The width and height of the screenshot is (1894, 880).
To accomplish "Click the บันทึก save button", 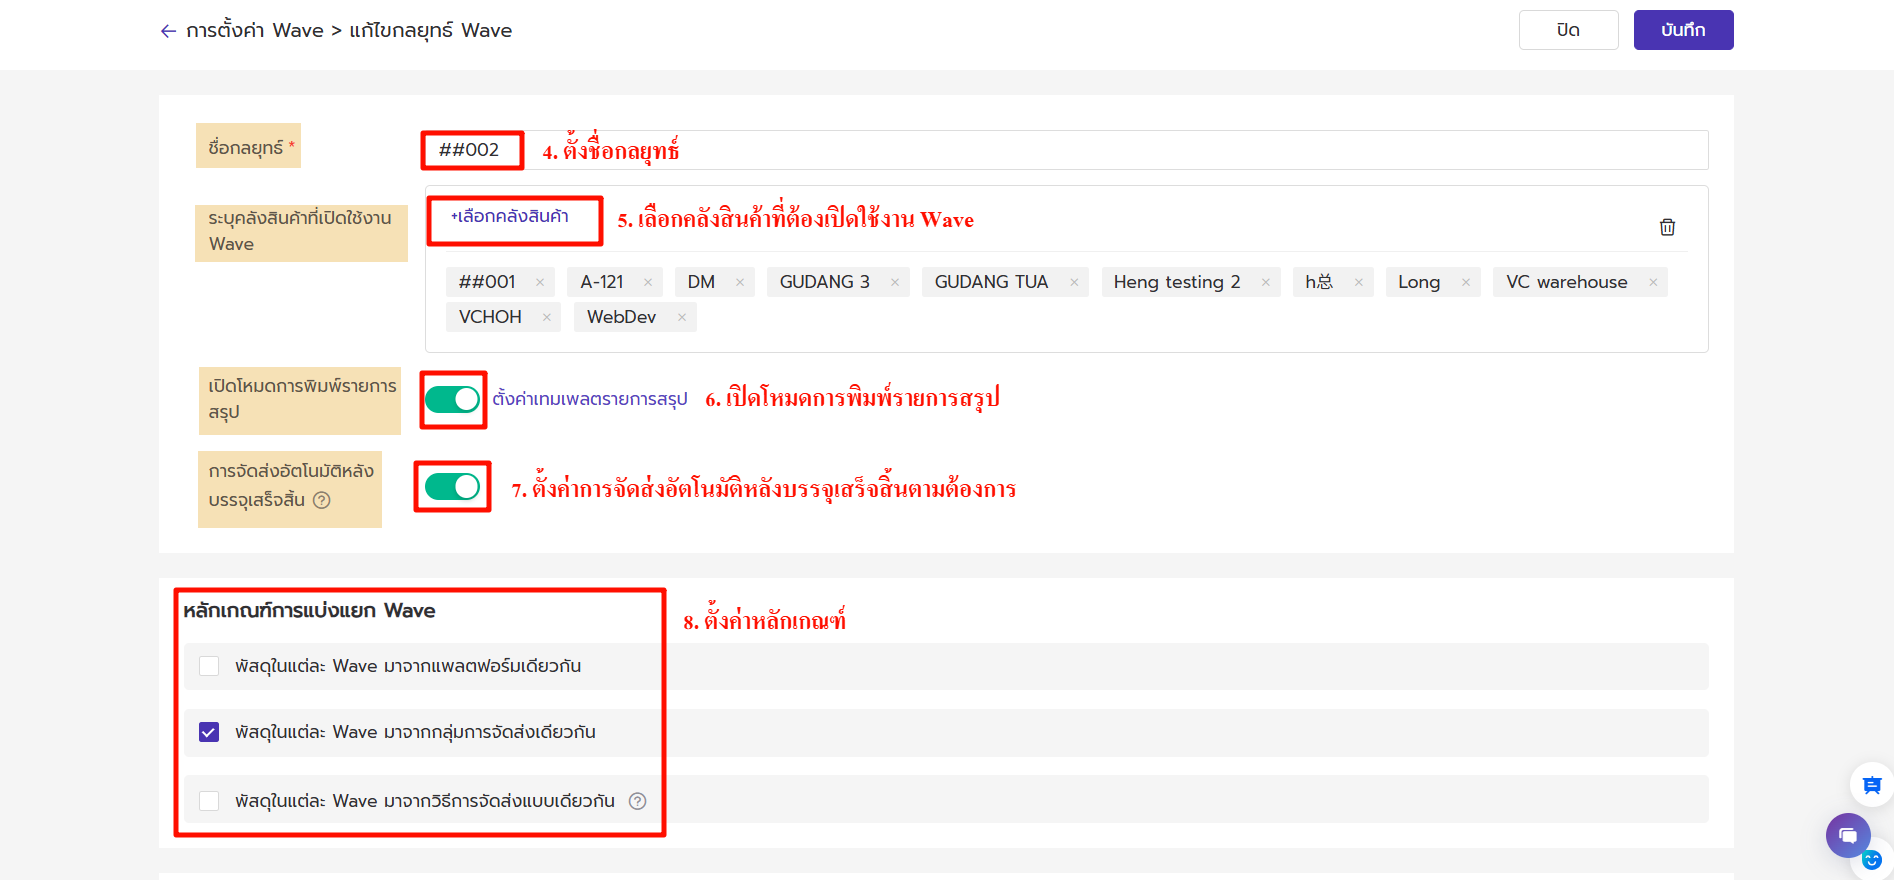I will [x=1683, y=30].
